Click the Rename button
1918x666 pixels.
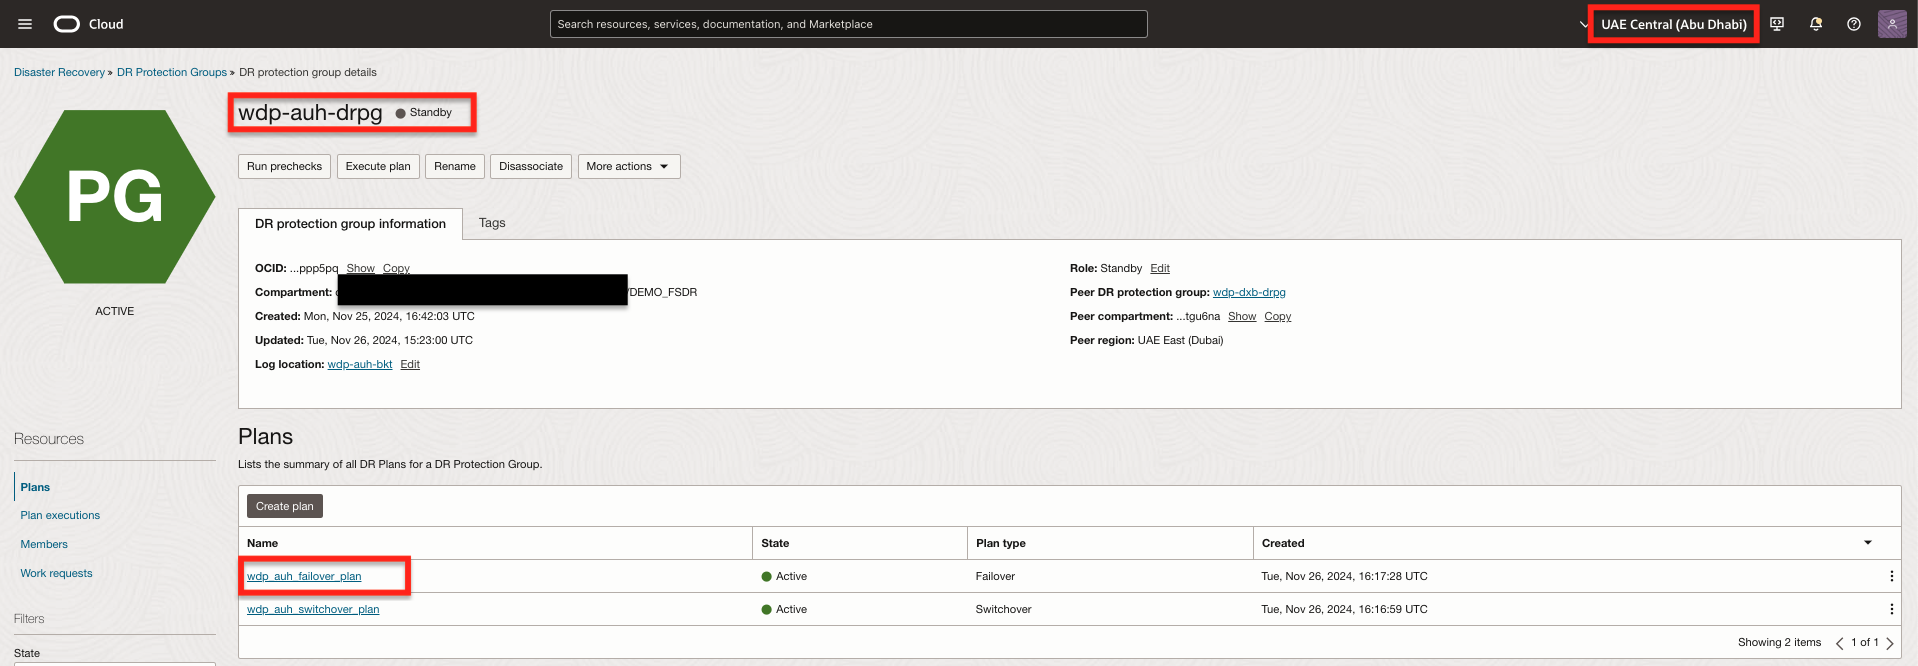(455, 166)
